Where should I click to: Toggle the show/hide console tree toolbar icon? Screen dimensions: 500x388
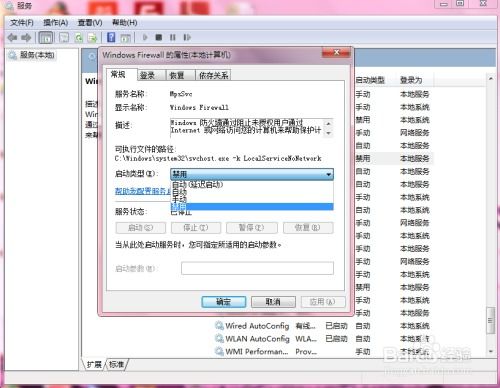point(46,37)
